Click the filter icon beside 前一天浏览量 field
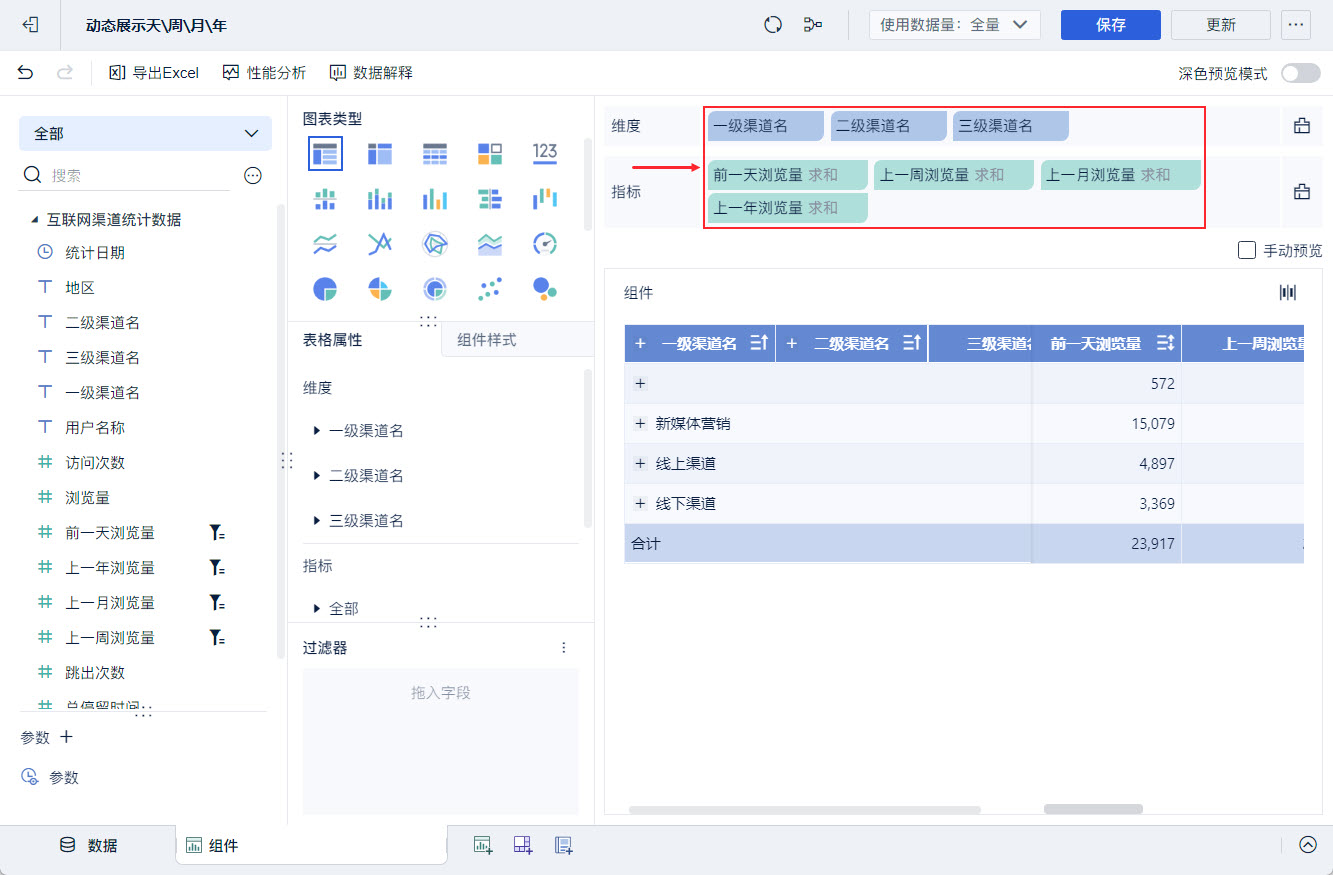This screenshot has width=1333, height=875. point(216,533)
